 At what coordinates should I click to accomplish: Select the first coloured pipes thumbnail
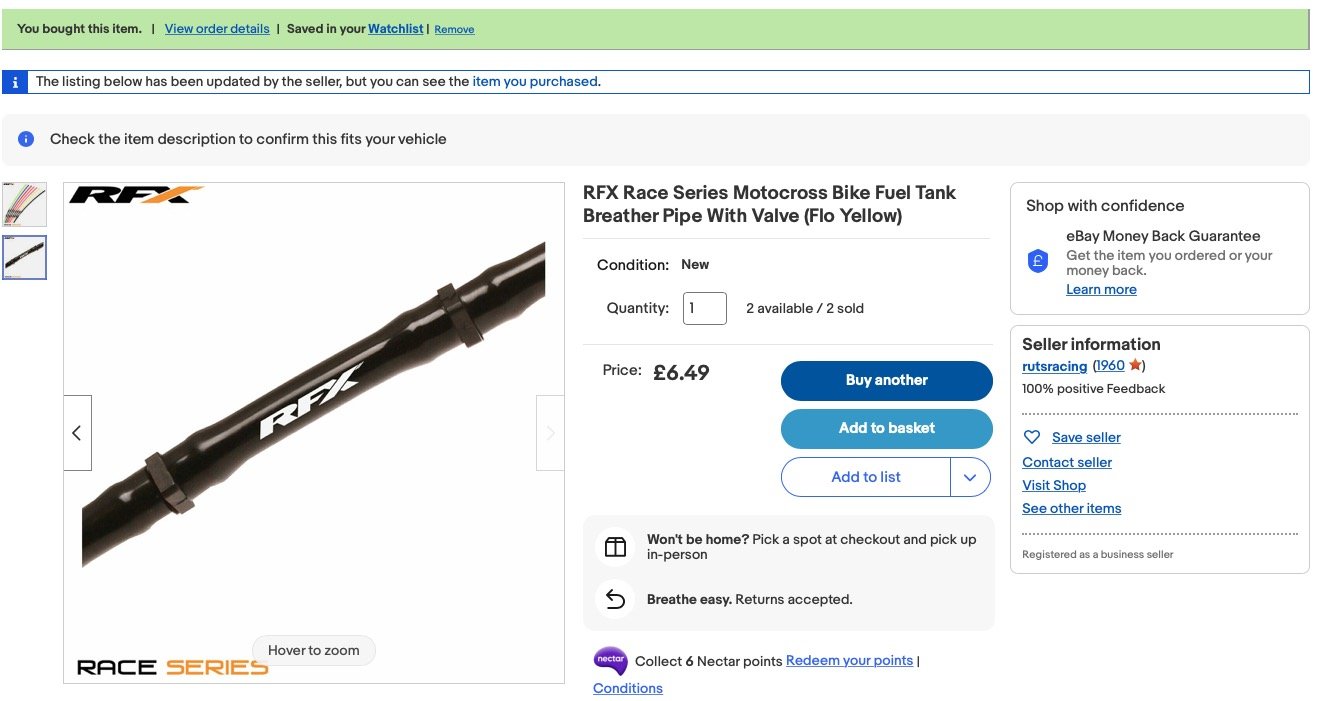pyautogui.click(x=25, y=204)
